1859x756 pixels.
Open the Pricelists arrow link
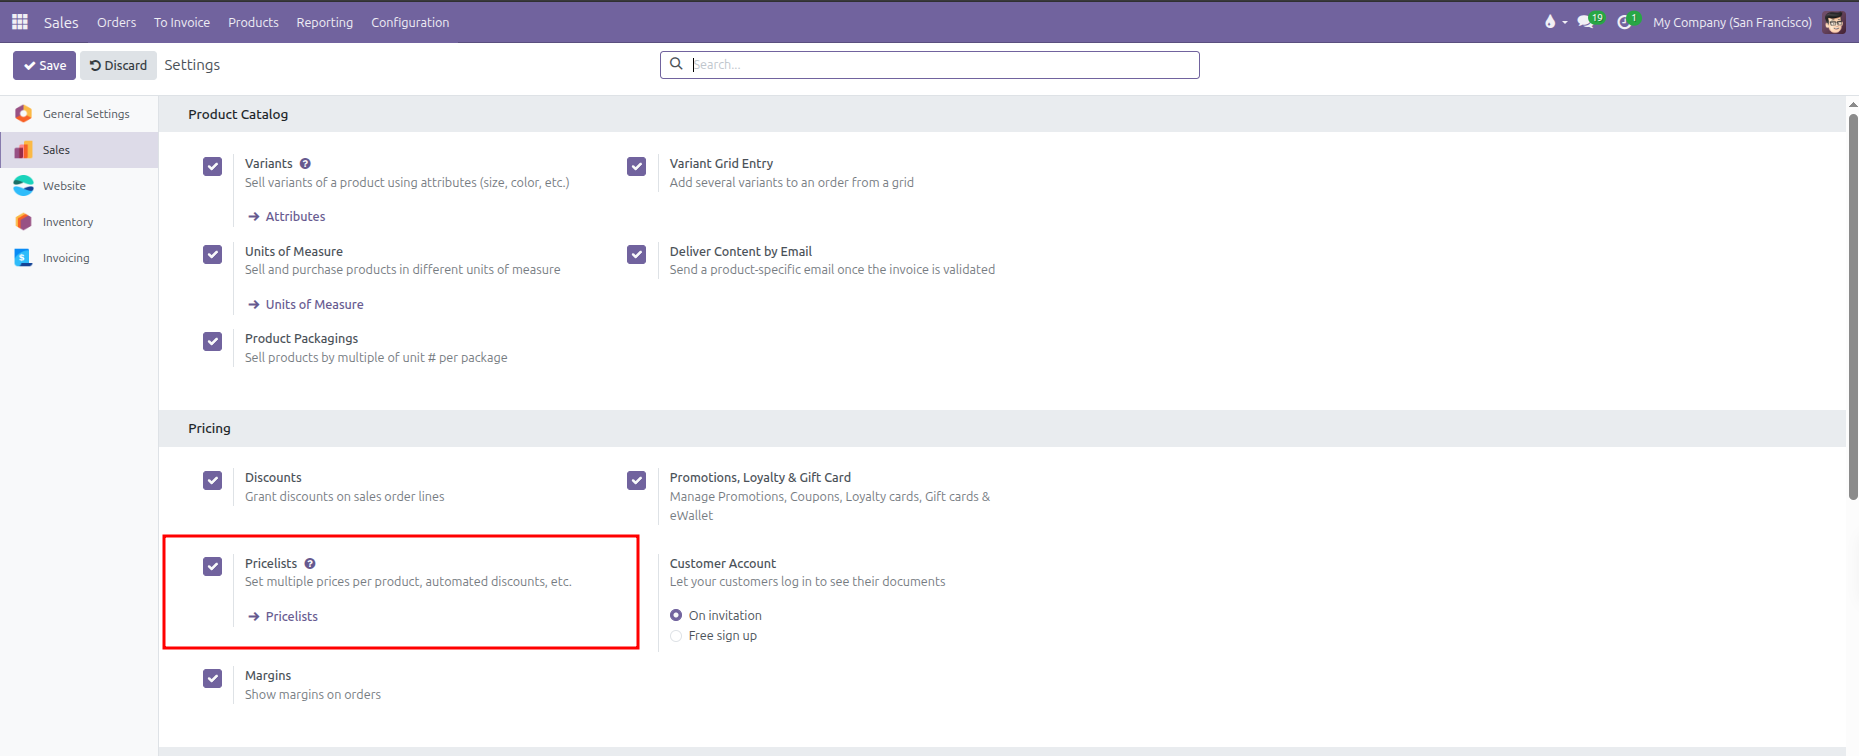[283, 617]
